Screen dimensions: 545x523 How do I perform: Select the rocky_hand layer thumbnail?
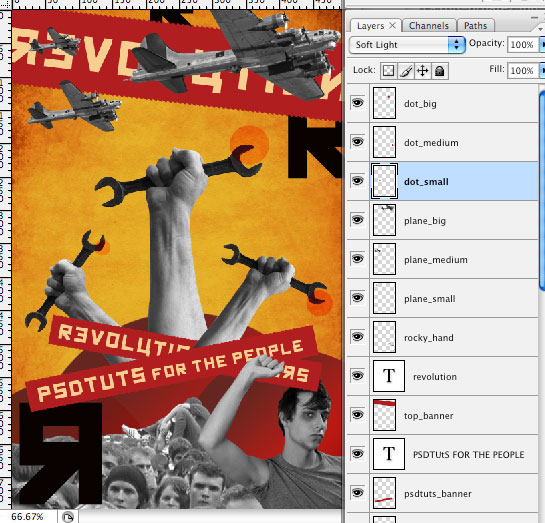click(x=384, y=337)
